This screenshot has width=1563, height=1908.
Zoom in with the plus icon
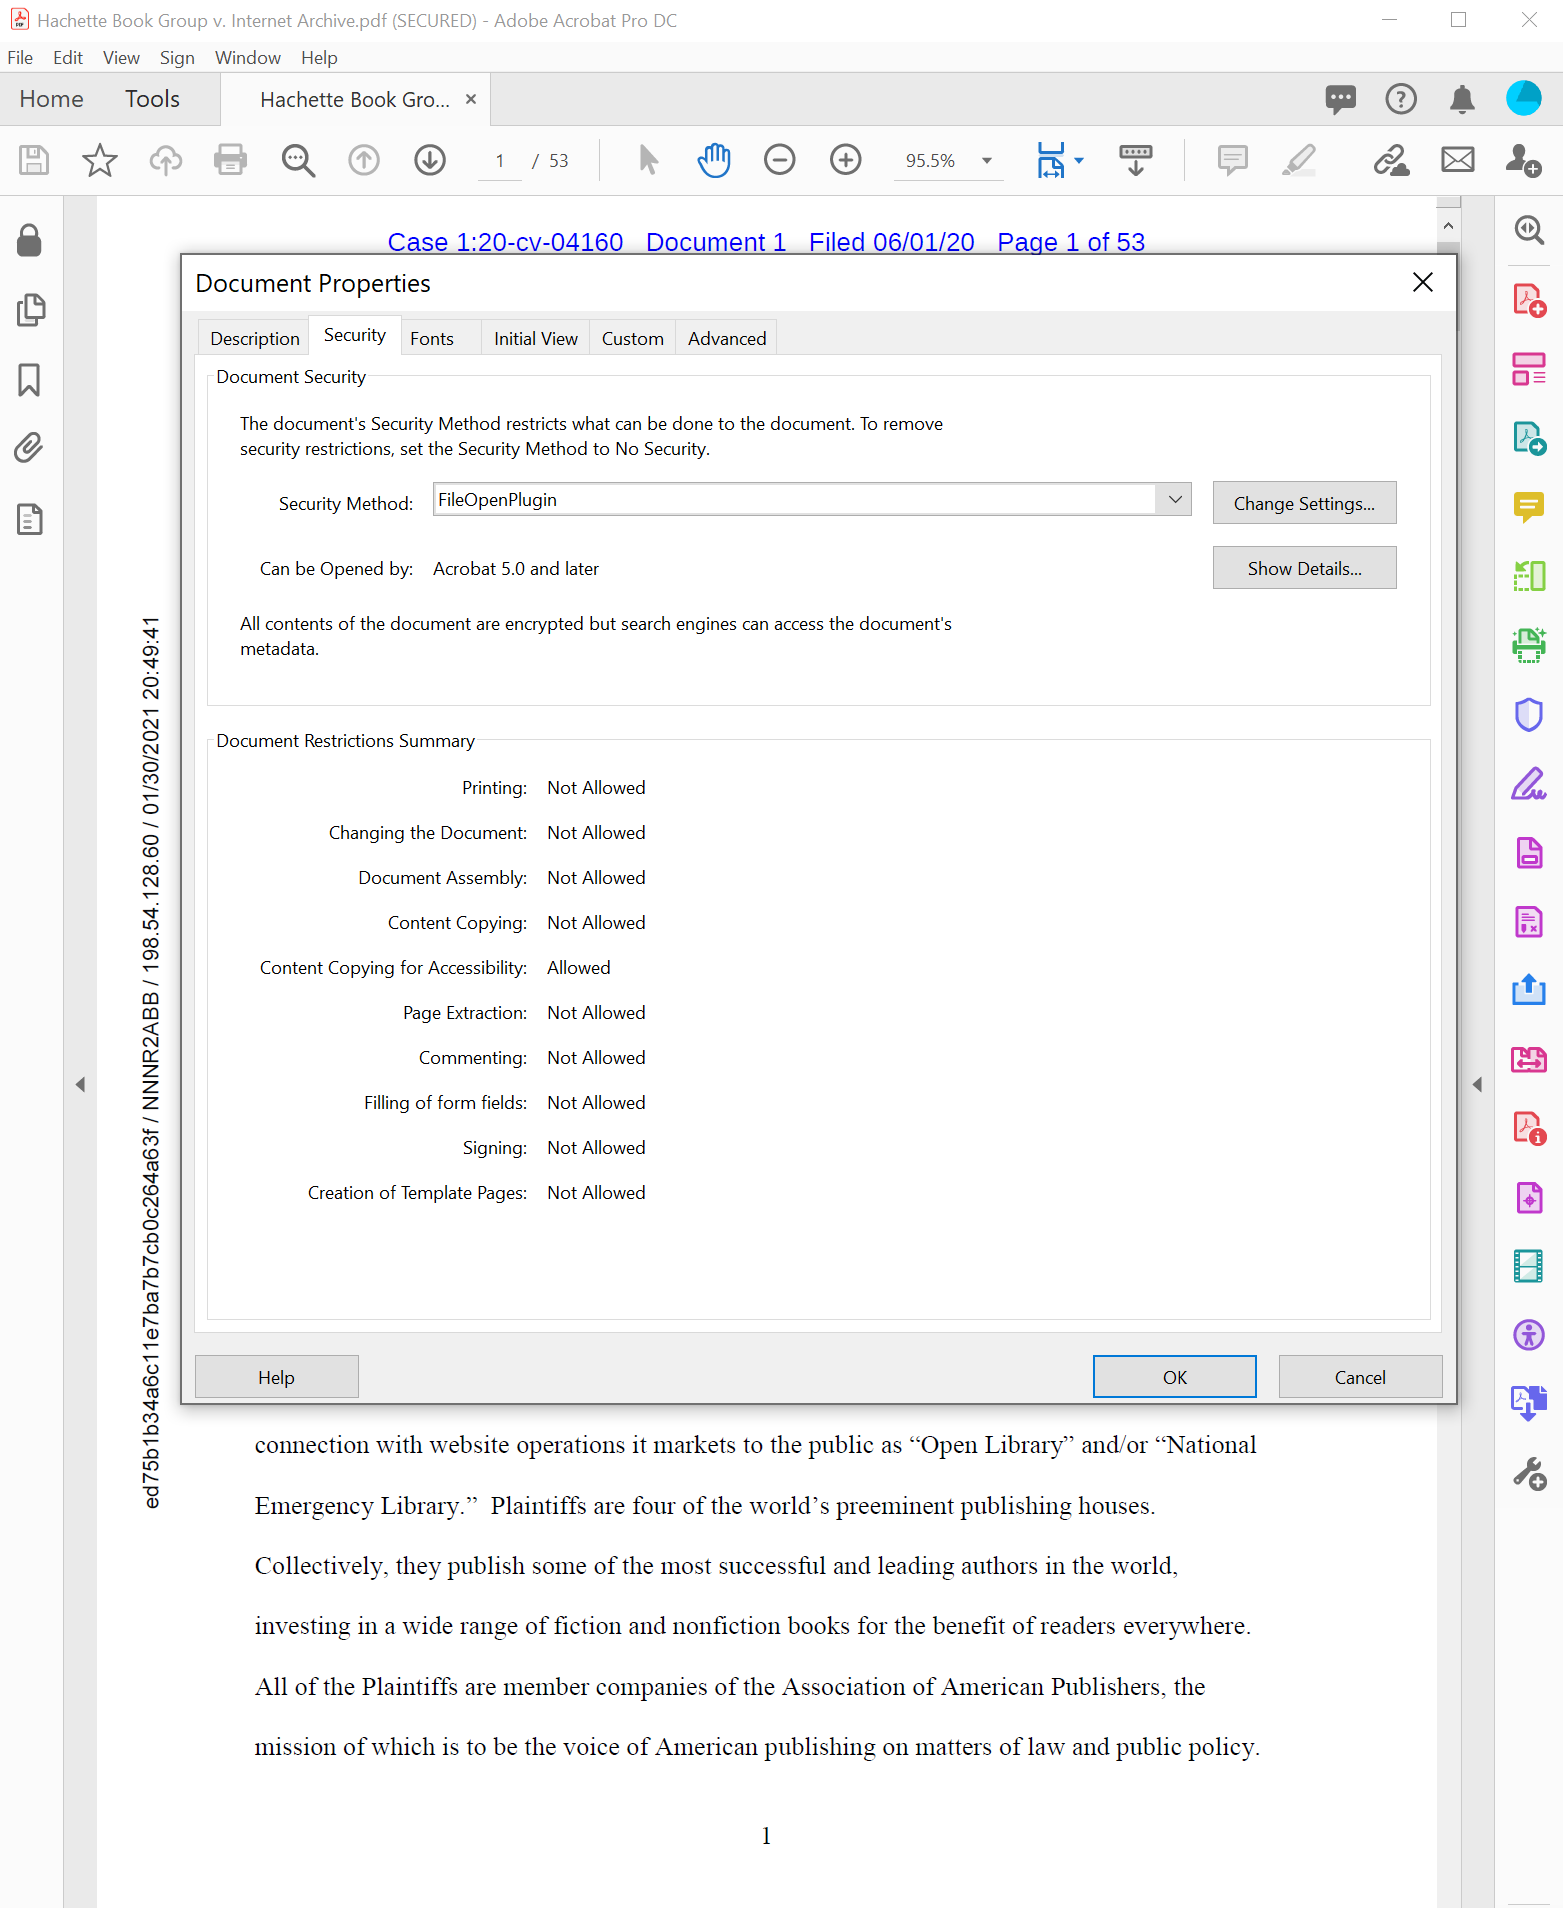[846, 160]
